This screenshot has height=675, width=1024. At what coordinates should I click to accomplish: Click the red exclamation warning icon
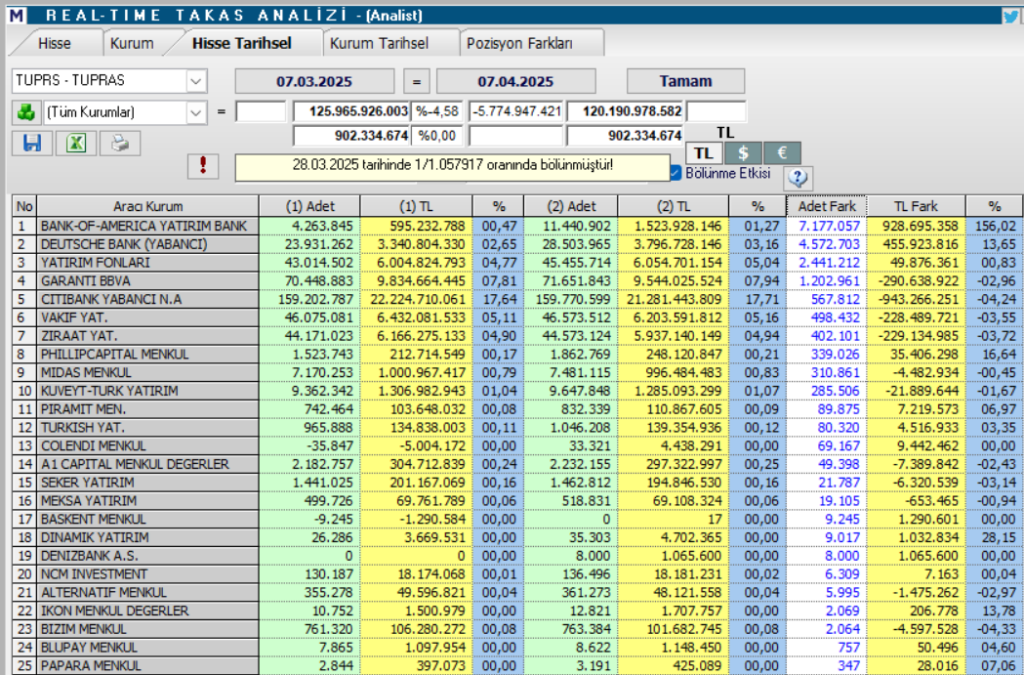pos(203,166)
